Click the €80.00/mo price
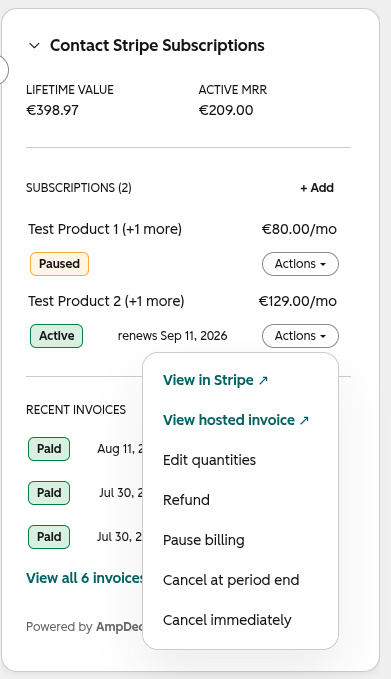This screenshot has width=391, height=679. pyautogui.click(x=299, y=229)
